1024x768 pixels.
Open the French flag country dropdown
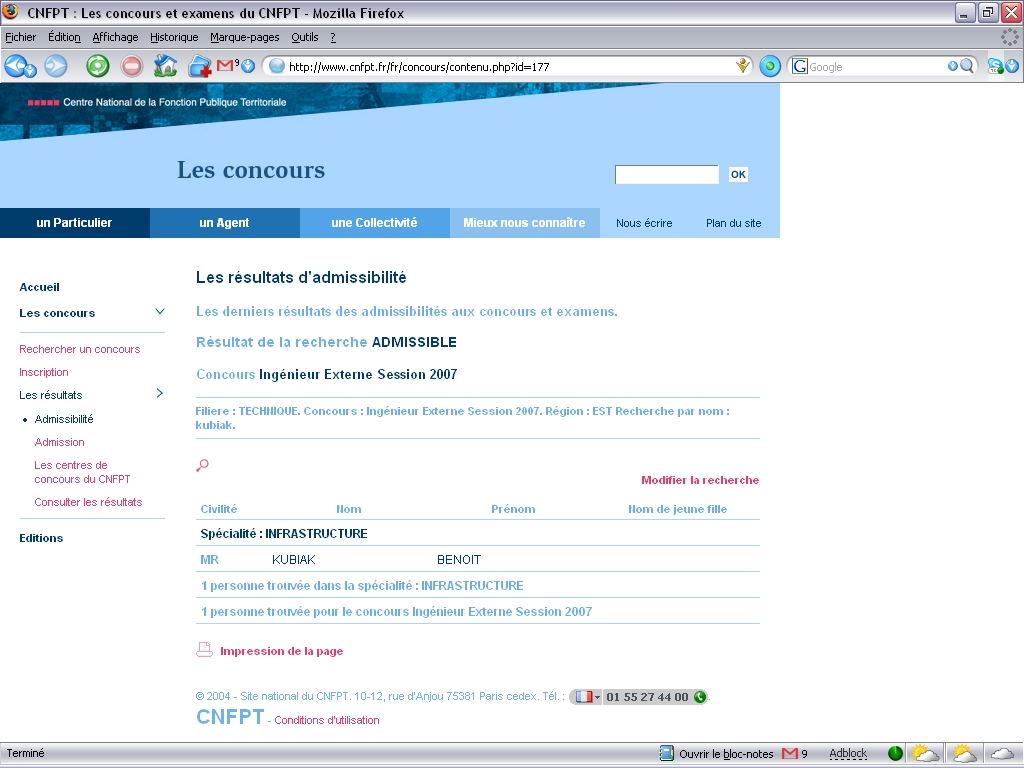tap(586, 697)
